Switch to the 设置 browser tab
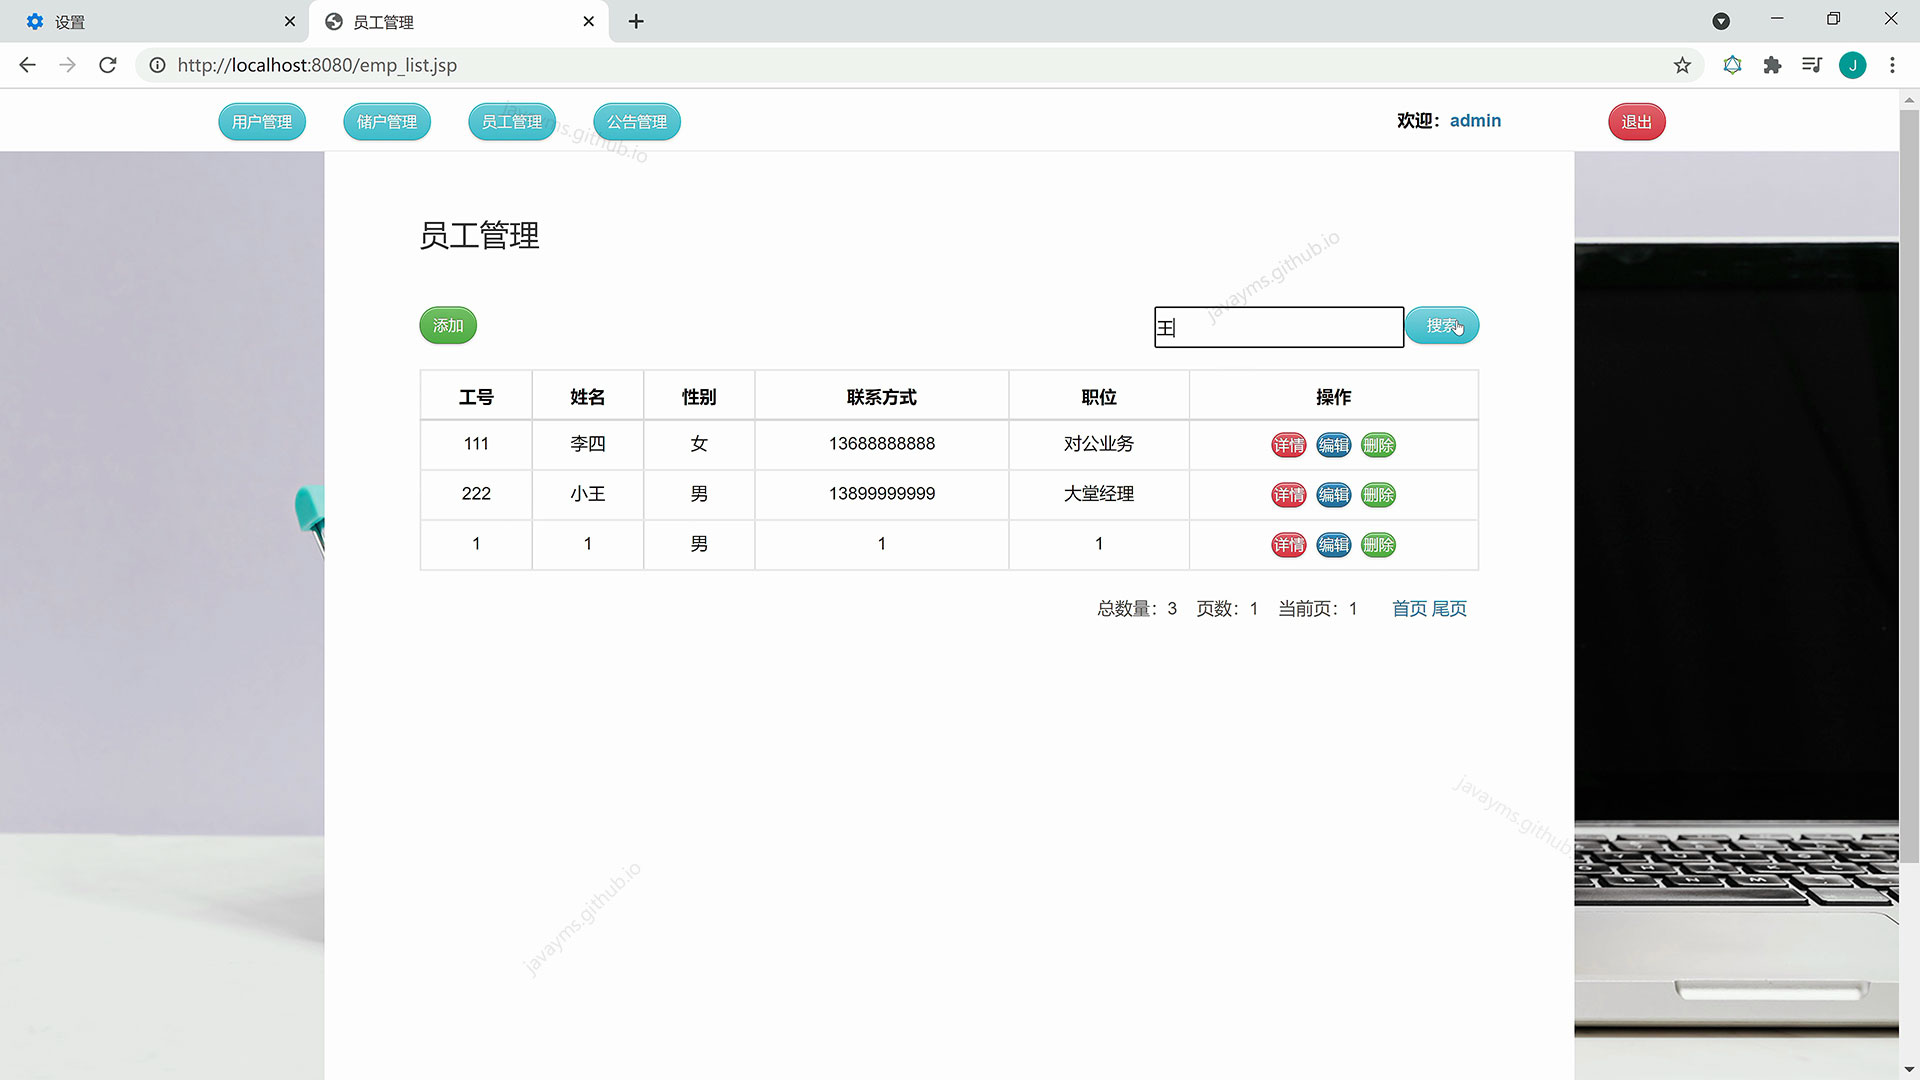Screen dimensions: 1920x1080 click(150, 21)
